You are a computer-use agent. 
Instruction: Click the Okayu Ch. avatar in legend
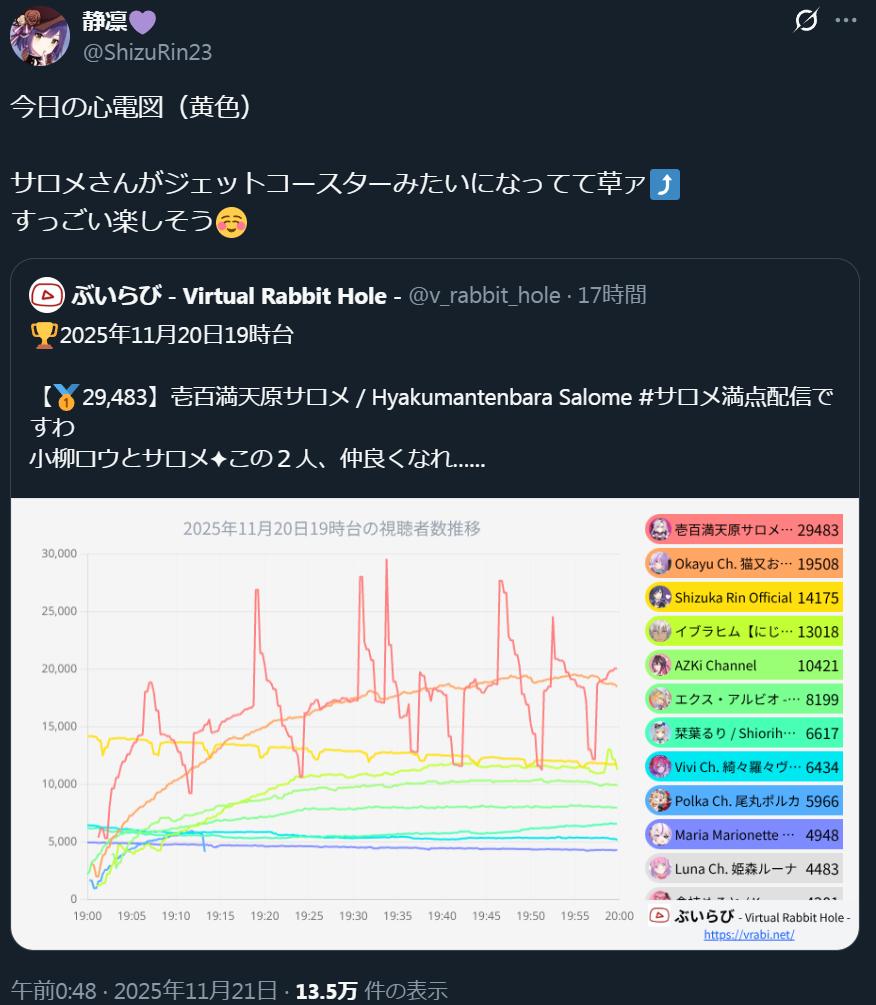[x=659, y=564]
